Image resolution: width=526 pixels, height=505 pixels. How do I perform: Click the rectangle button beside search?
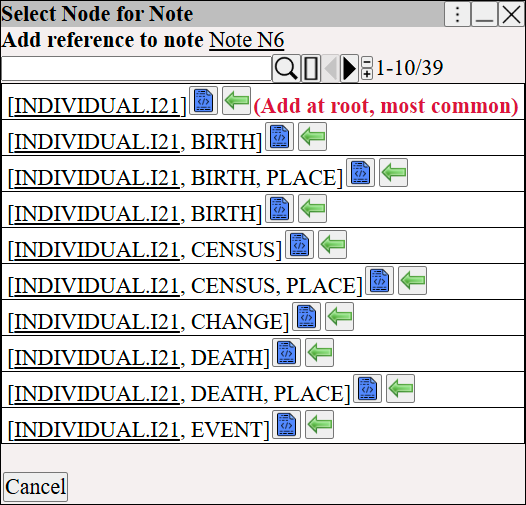(311, 68)
